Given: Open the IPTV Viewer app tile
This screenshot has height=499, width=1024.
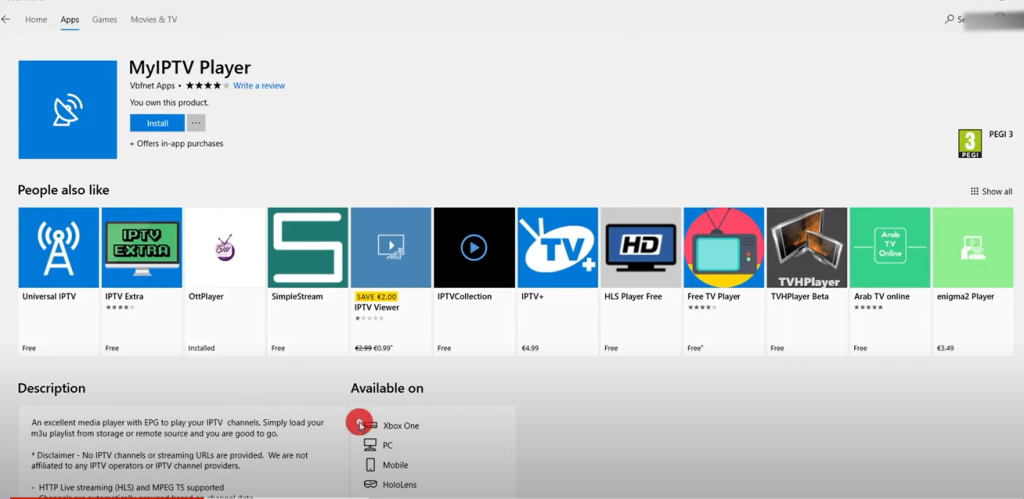Looking at the screenshot, I should [x=391, y=282].
